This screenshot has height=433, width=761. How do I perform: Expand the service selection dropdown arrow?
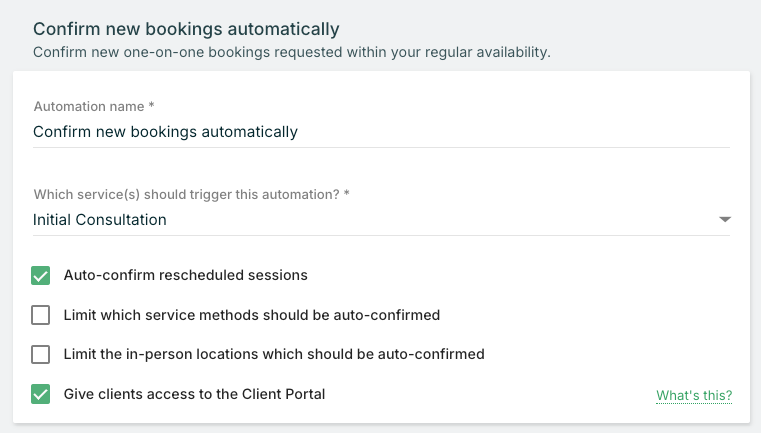point(725,220)
